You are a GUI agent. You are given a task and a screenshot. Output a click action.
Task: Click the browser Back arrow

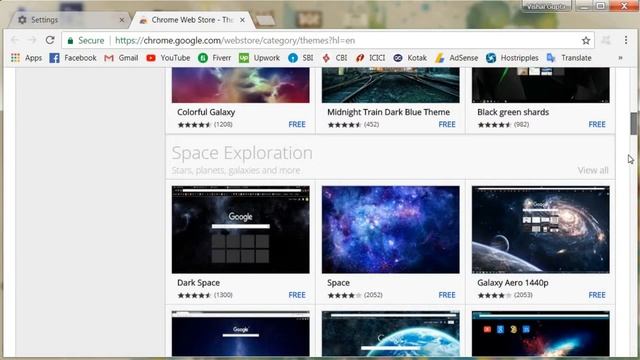click(x=15, y=40)
